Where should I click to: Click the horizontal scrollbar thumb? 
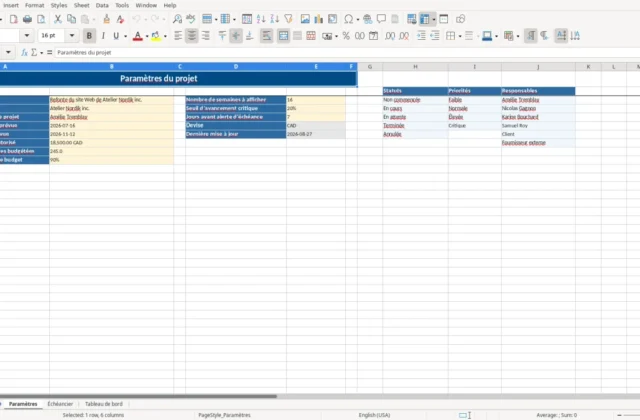tap(138, 396)
